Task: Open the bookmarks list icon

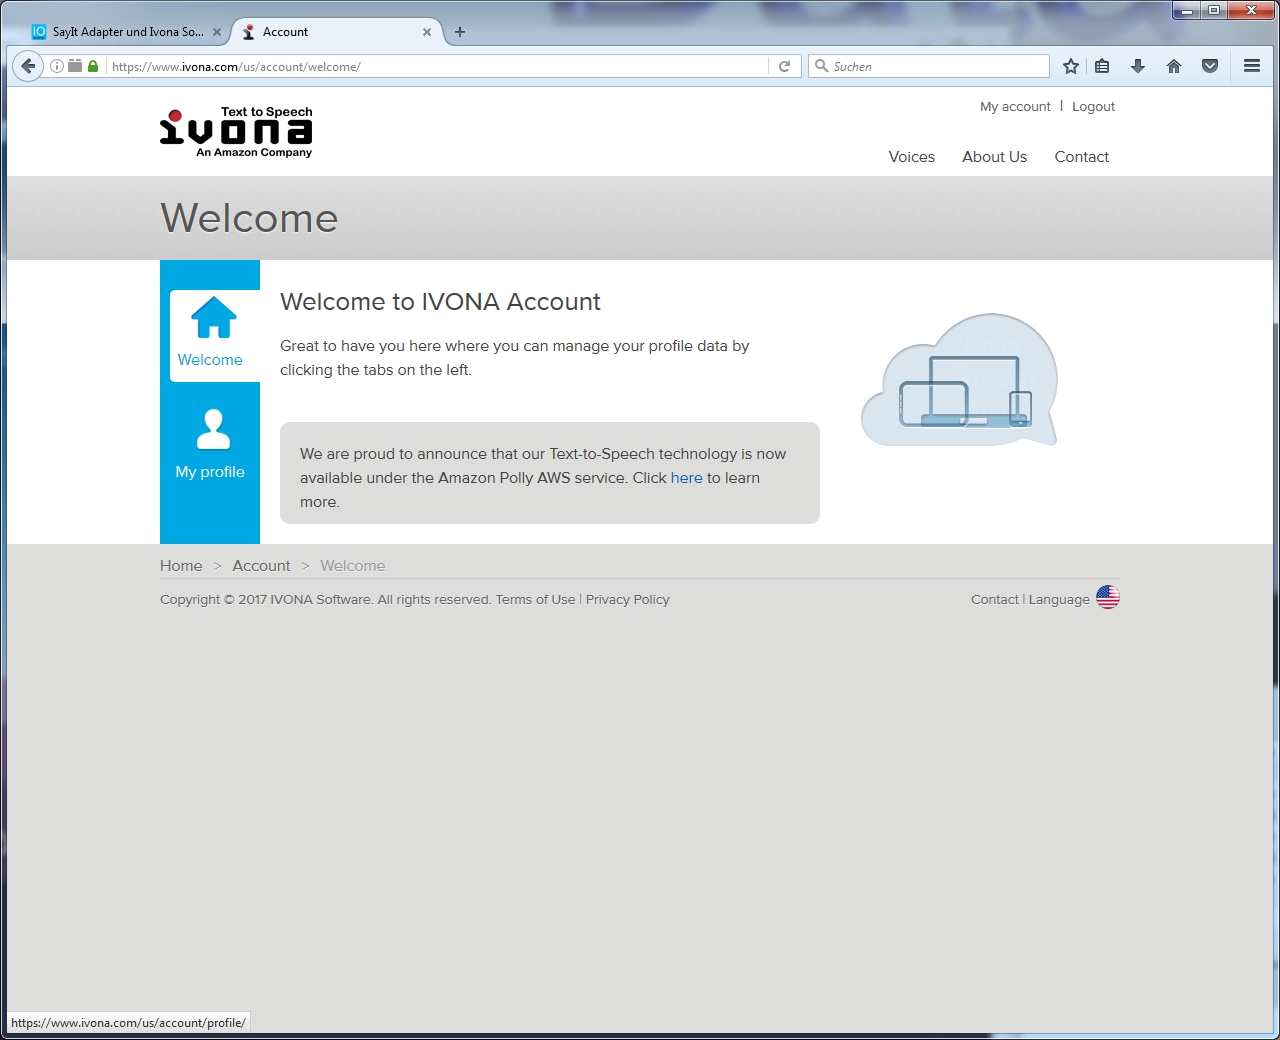Action: [1102, 66]
